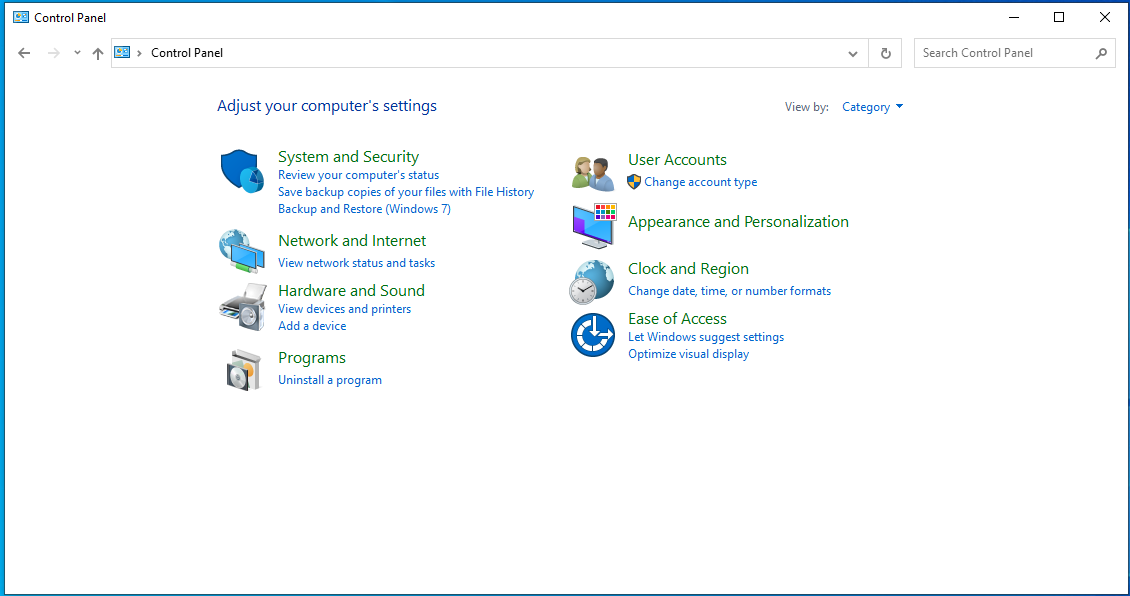
Task: Click Add a device link
Action: (312, 326)
